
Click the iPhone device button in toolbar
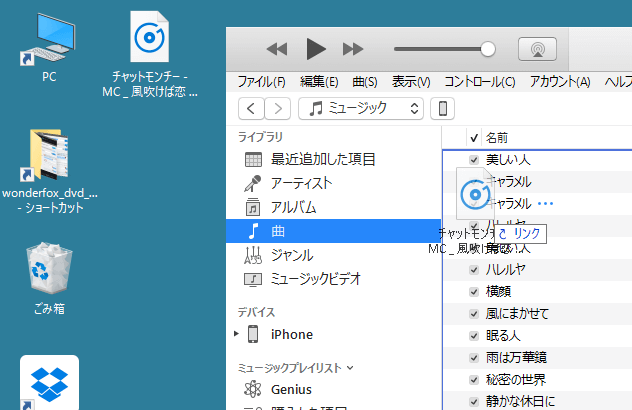[443, 108]
